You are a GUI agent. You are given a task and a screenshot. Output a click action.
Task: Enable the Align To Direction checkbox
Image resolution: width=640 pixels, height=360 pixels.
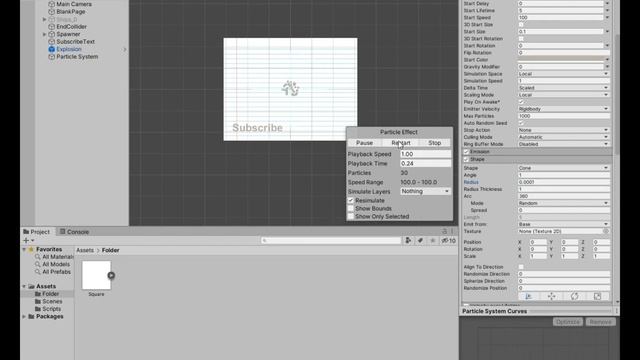(521, 267)
